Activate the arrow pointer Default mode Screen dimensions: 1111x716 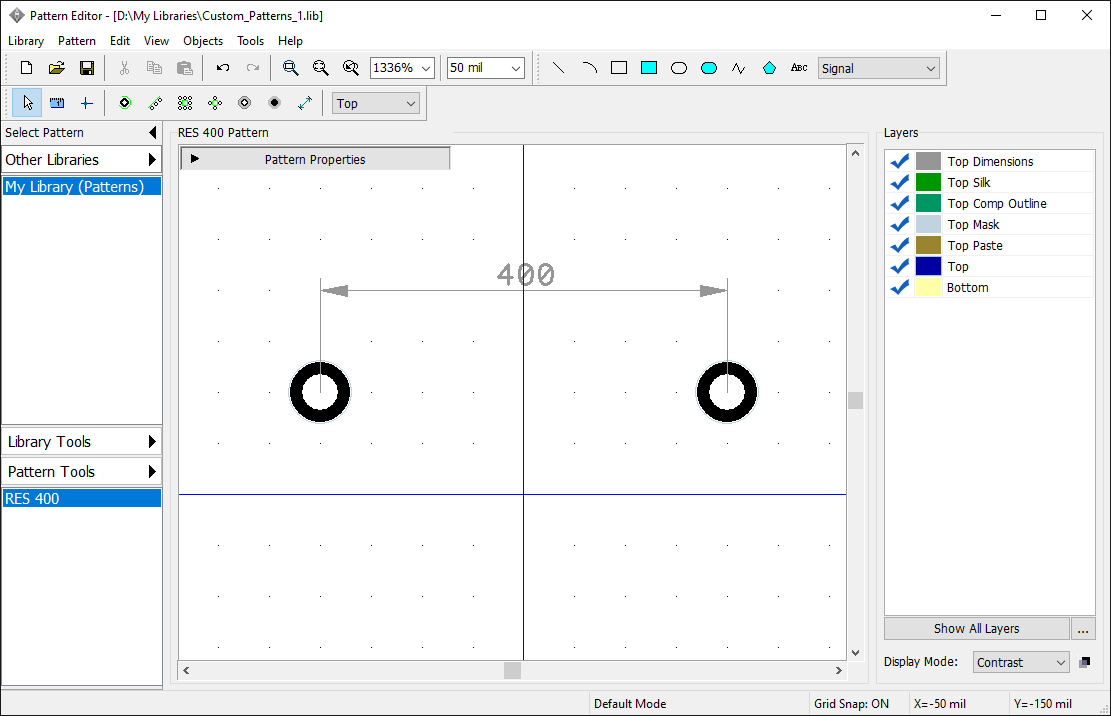(x=27, y=103)
